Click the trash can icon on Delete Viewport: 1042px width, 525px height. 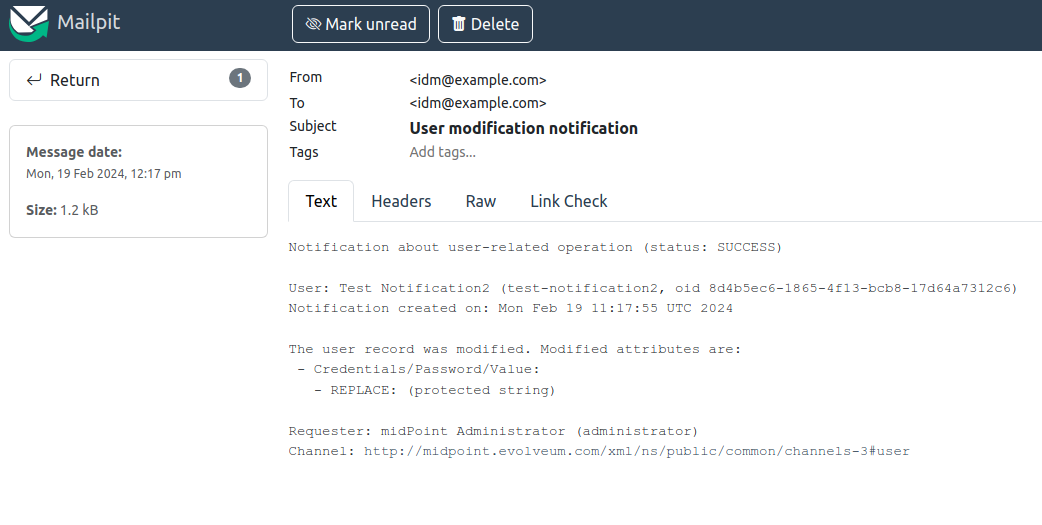pyautogui.click(x=459, y=24)
